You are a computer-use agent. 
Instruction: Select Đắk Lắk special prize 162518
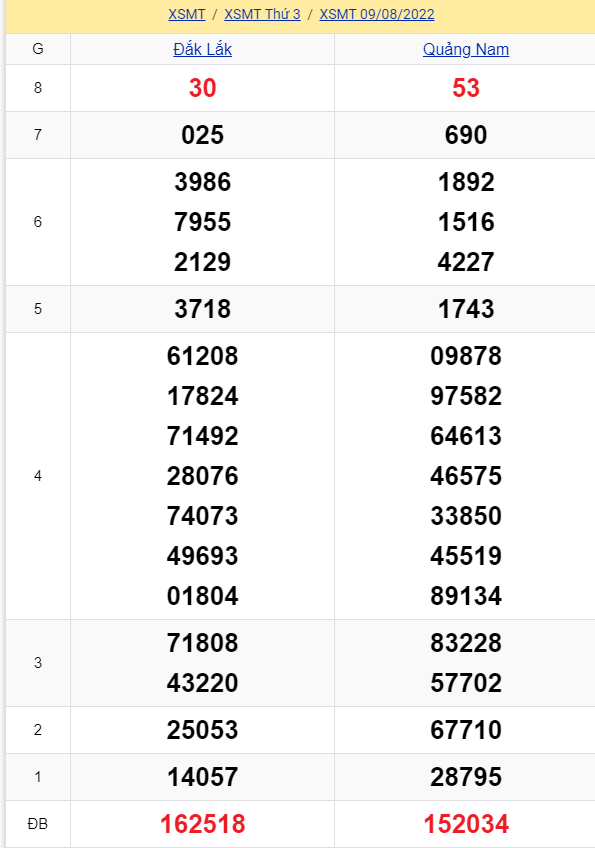click(202, 824)
